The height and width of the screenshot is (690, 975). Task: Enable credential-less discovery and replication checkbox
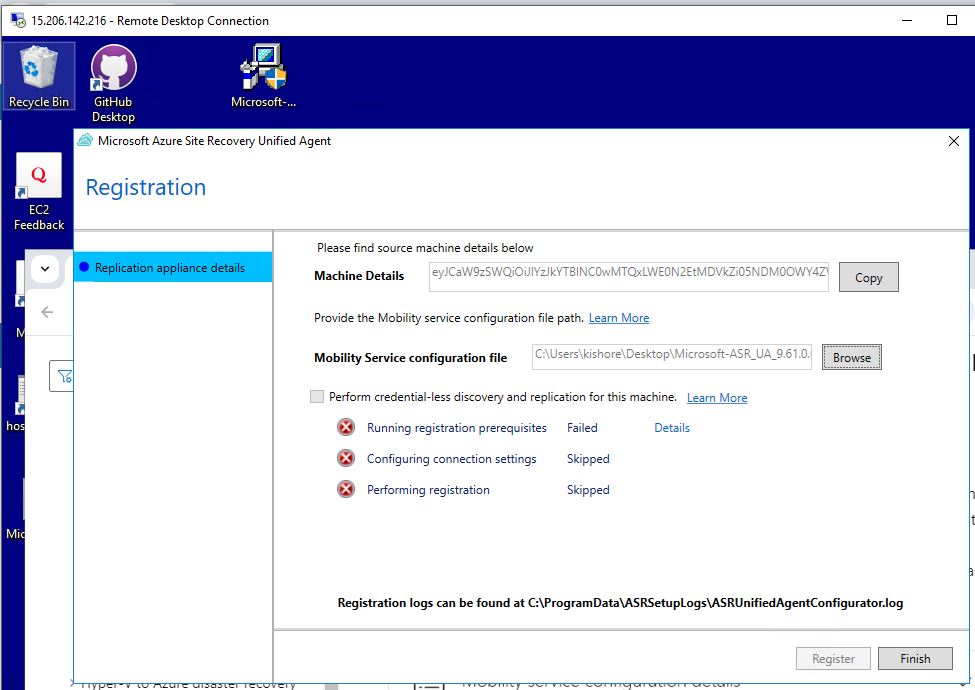pos(317,397)
